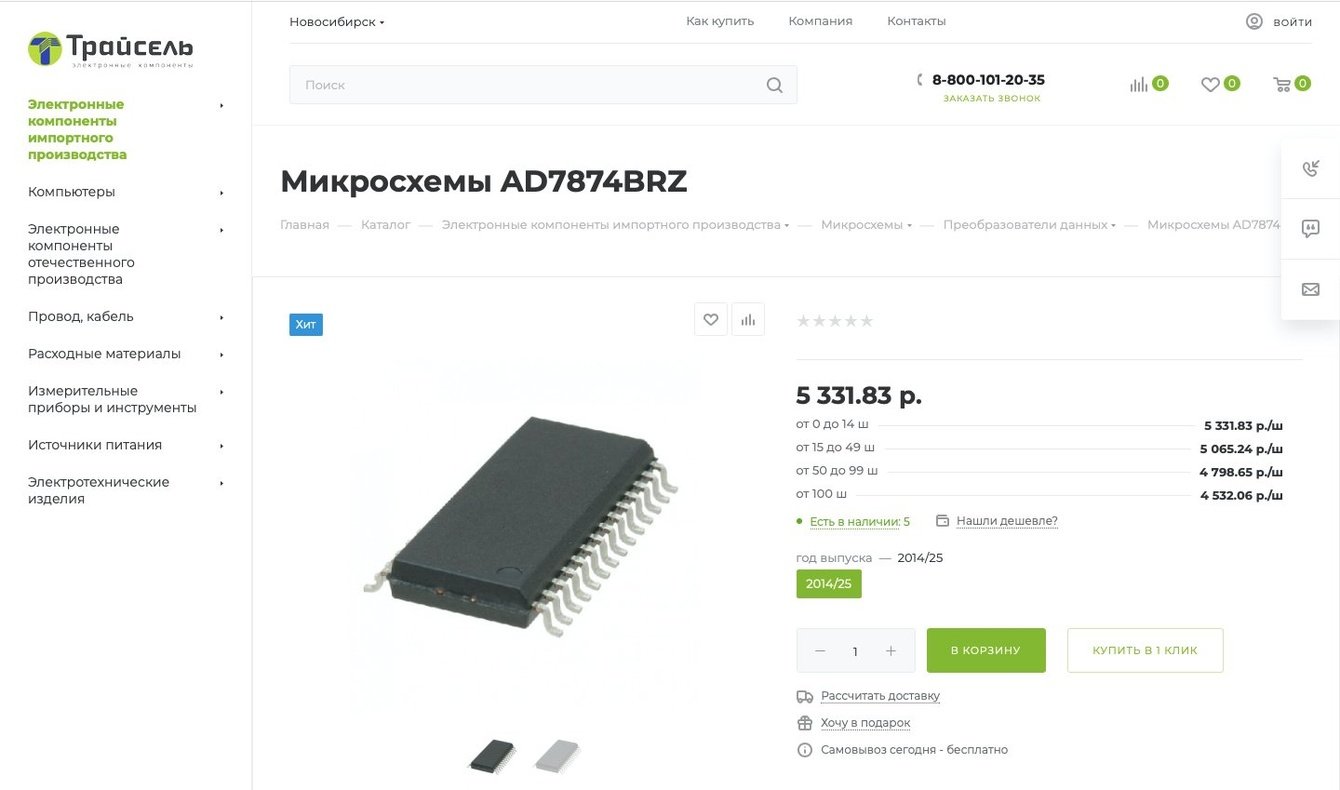Viewport: 1340px width, 790px height.
Task: Decrease quantity with minus button
Action: [820, 651]
